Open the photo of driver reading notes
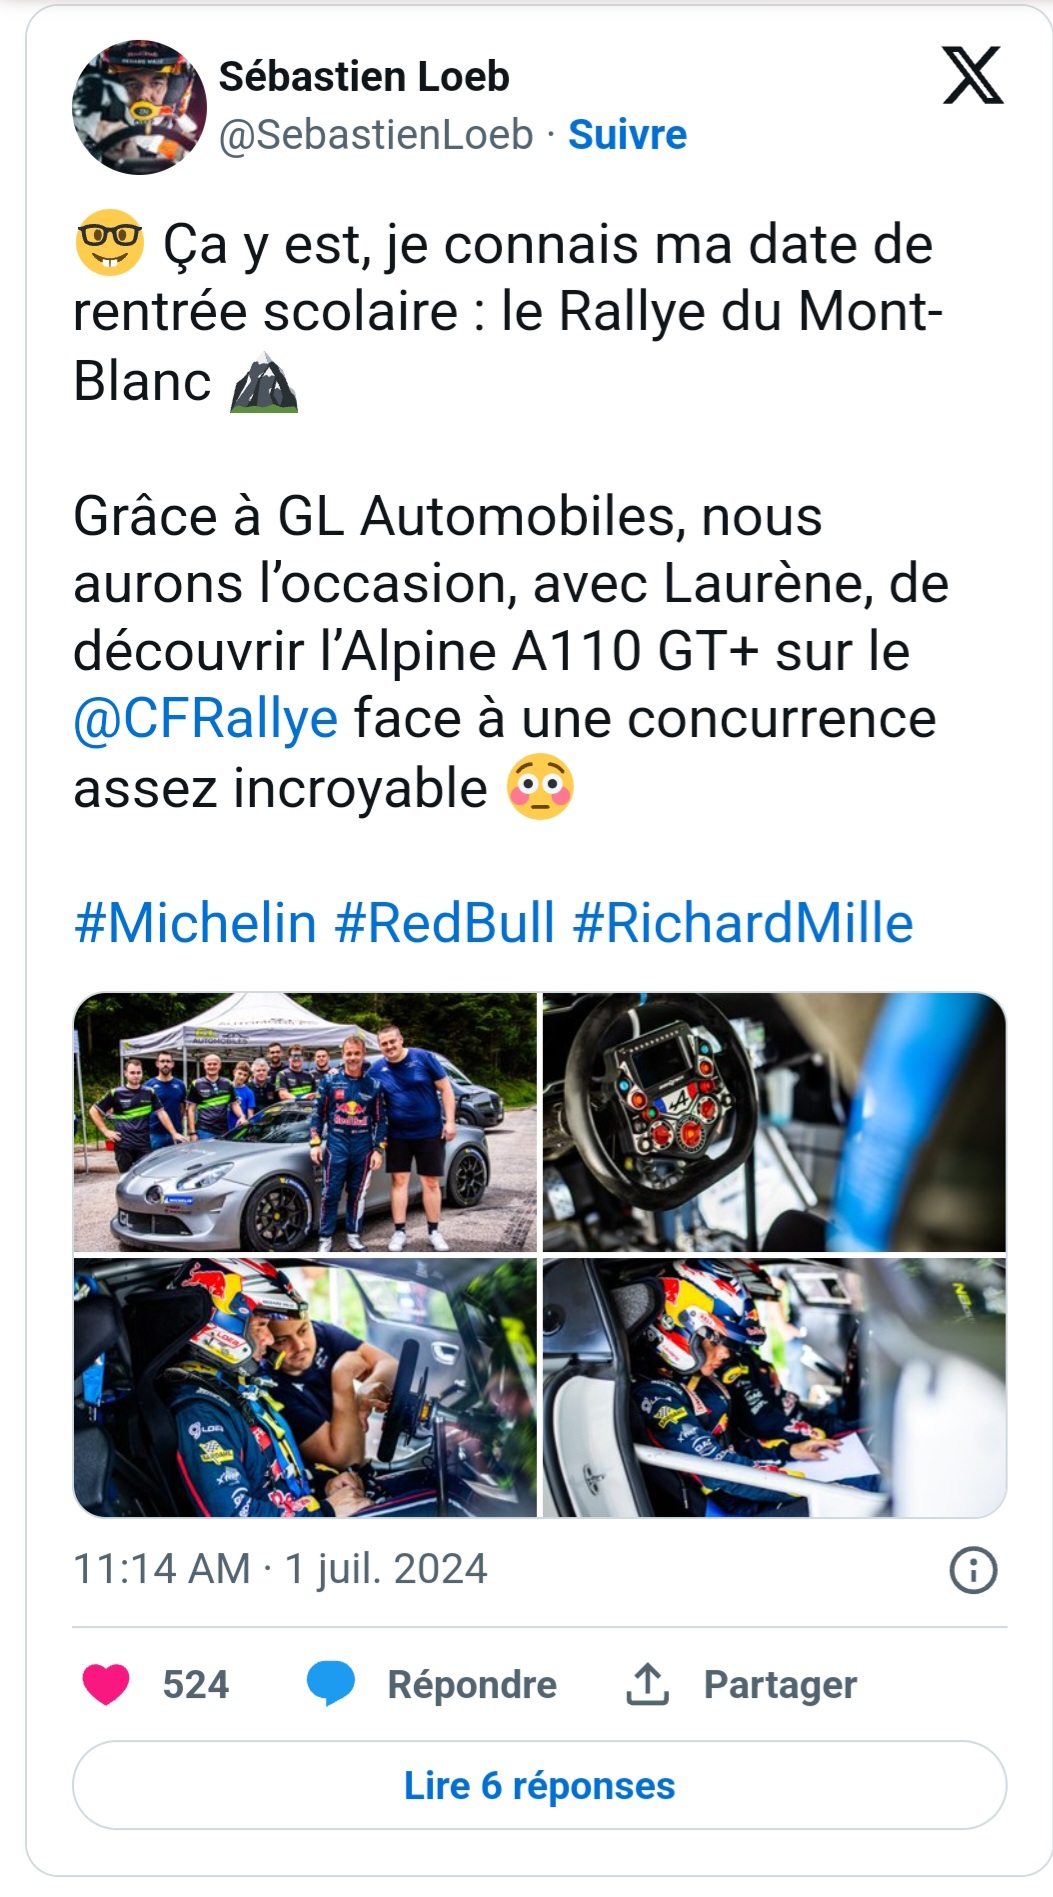Viewport: 1053px width, 1897px height. pyautogui.click(x=774, y=1387)
